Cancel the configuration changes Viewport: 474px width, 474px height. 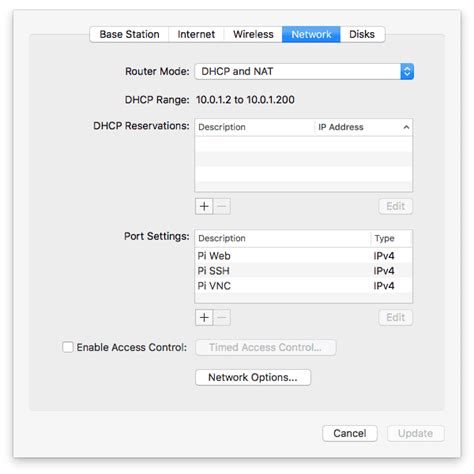(x=350, y=433)
